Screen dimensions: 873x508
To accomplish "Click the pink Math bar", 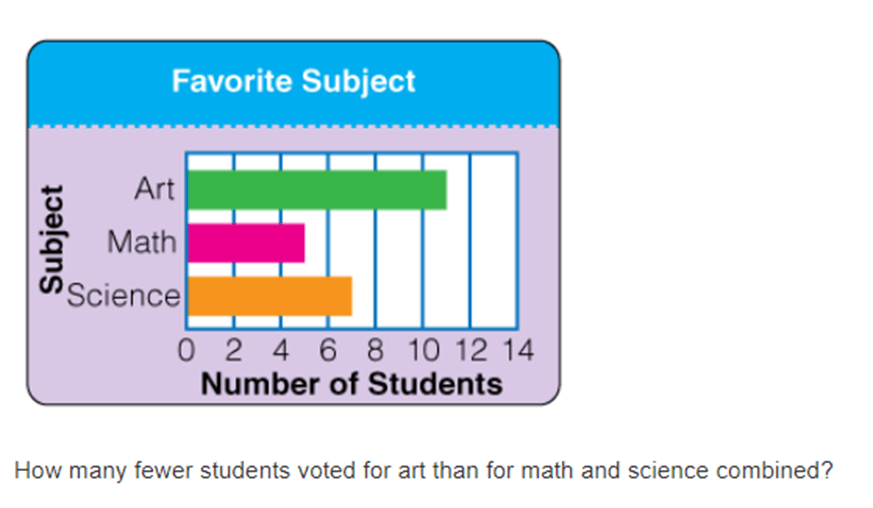I will (247, 243).
